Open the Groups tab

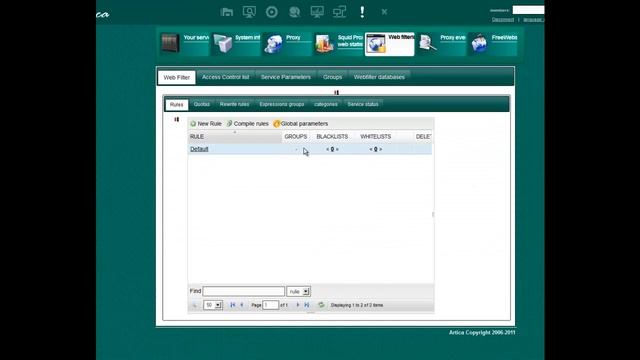click(332, 77)
